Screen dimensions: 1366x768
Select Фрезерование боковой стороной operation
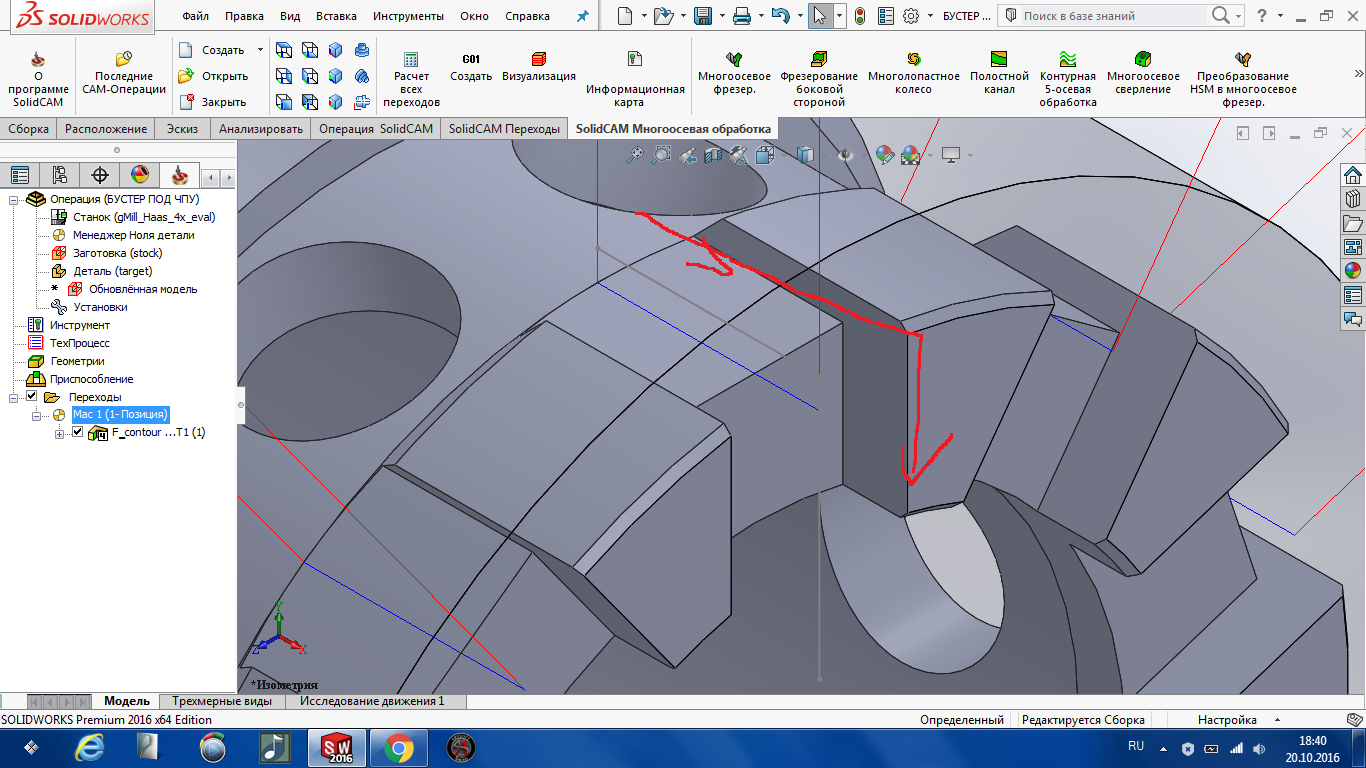tap(819, 78)
